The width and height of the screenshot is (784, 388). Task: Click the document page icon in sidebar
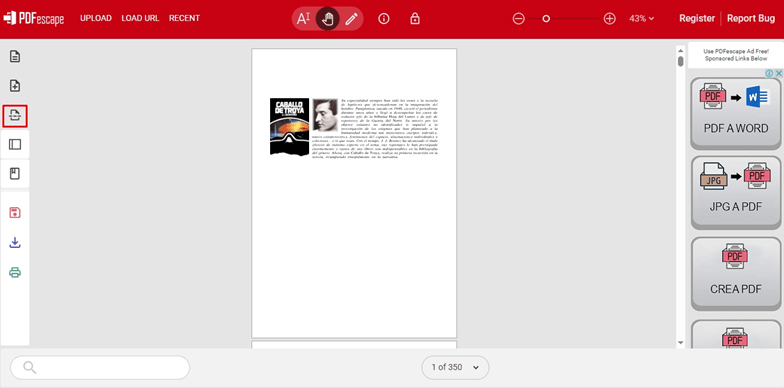[x=15, y=56]
